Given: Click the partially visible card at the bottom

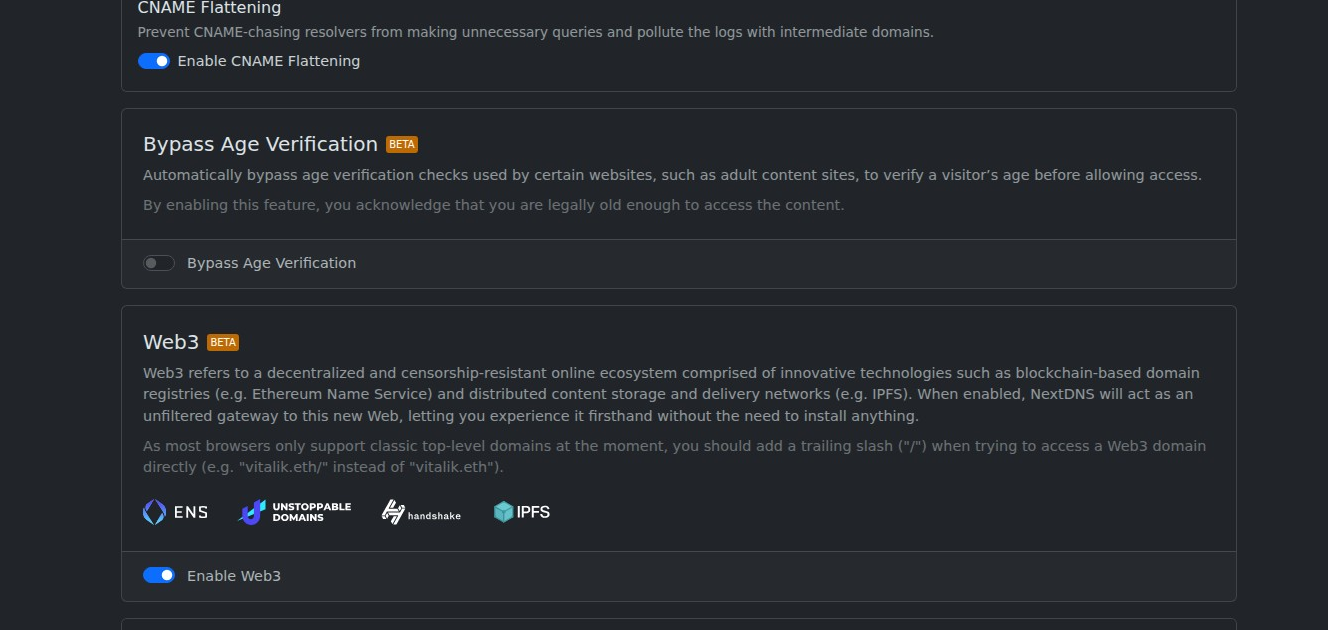Looking at the screenshot, I should (679, 627).
